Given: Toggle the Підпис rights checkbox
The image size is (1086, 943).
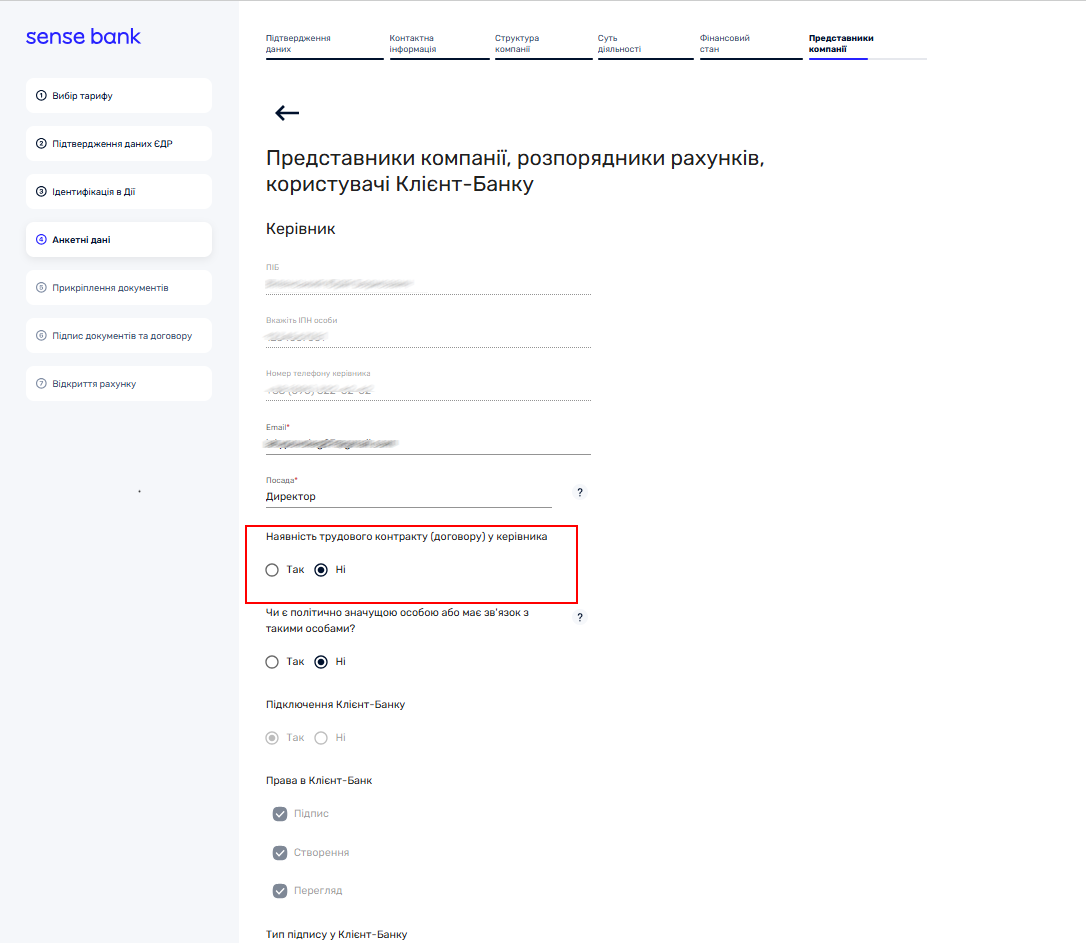Looking at the screenshot, I should [x=280, y=814].
